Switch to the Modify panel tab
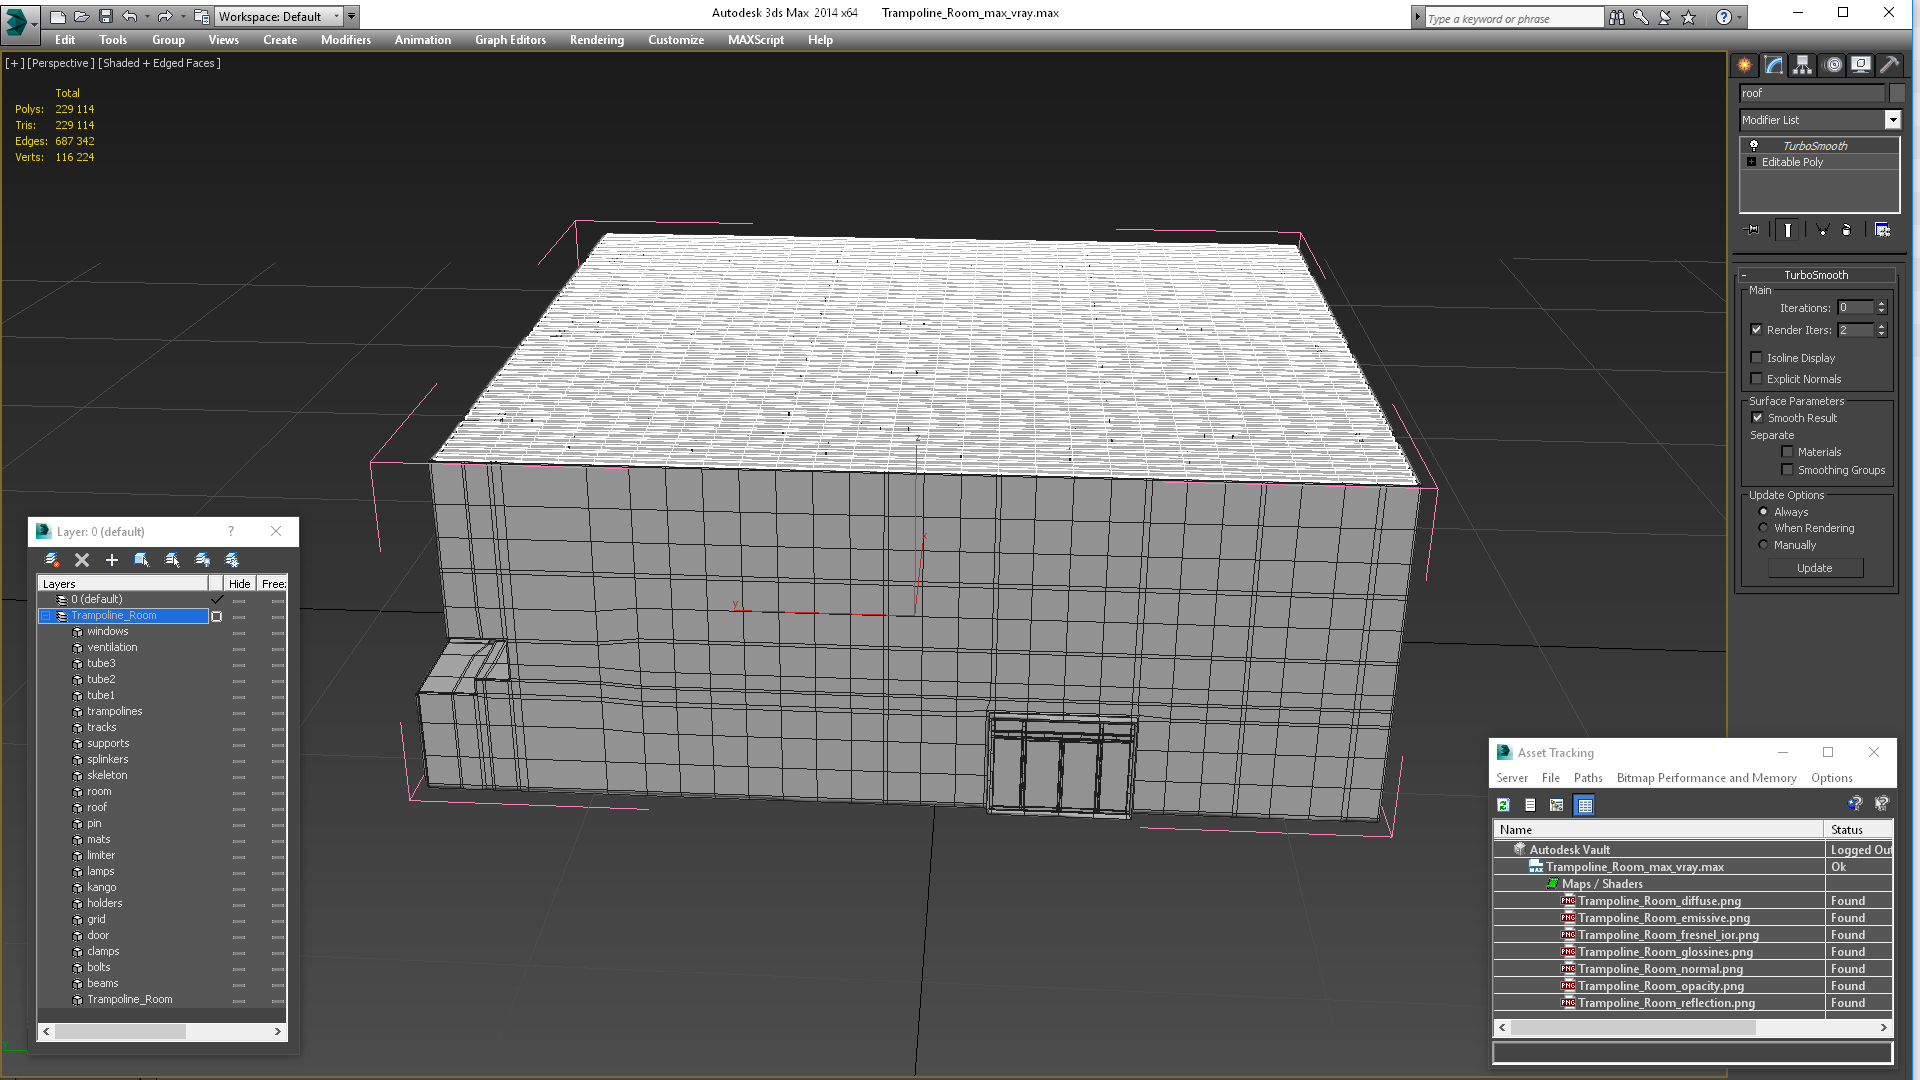 click(x=1774, y=65)
